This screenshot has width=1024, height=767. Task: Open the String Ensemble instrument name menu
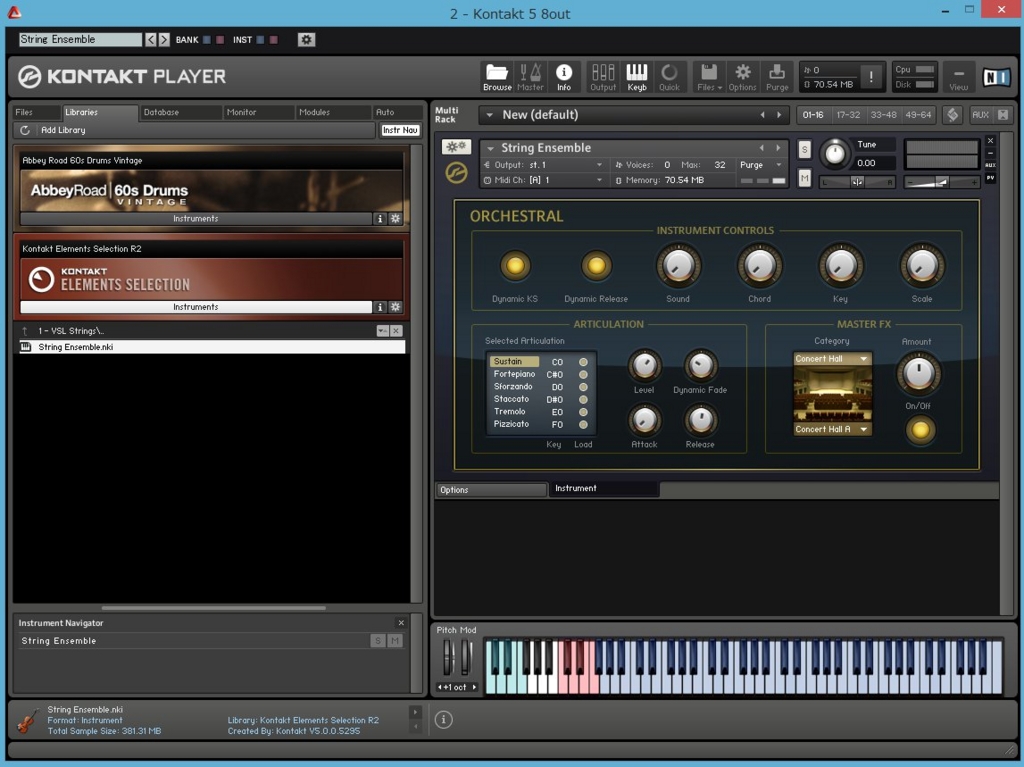490,148
